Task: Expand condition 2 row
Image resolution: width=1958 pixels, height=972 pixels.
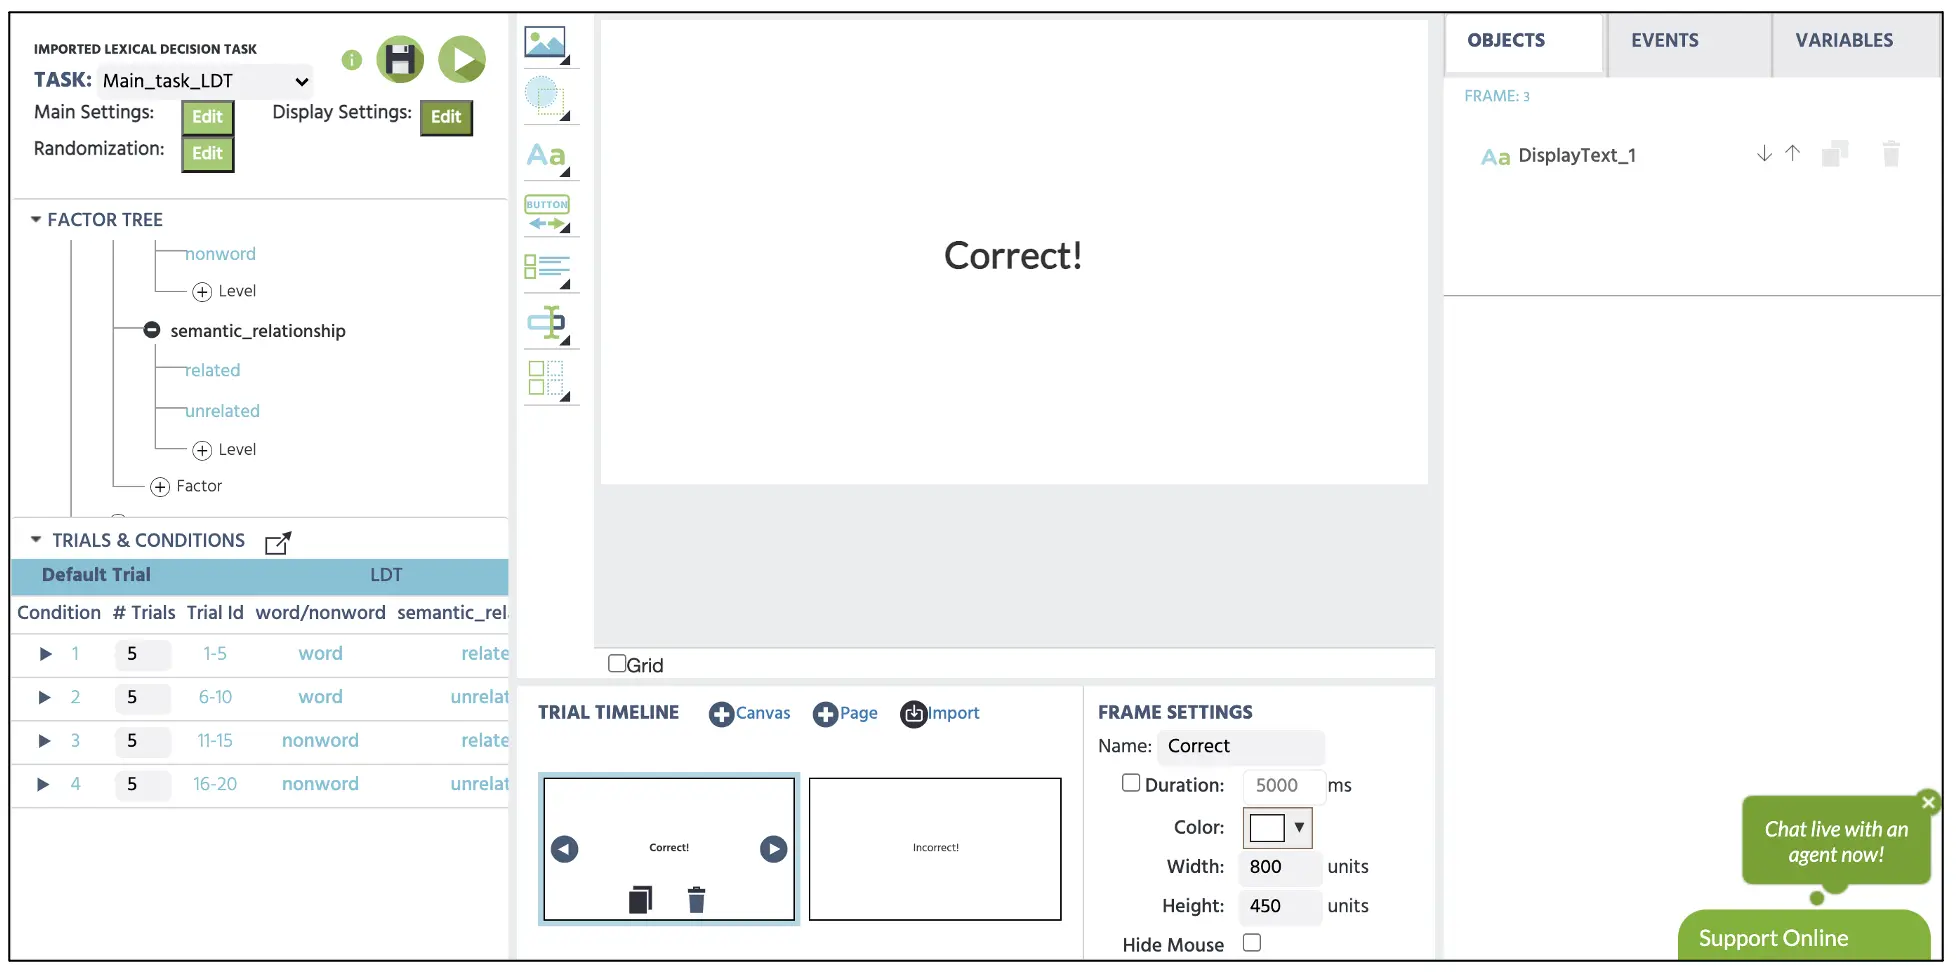Action: coord(45,697)
